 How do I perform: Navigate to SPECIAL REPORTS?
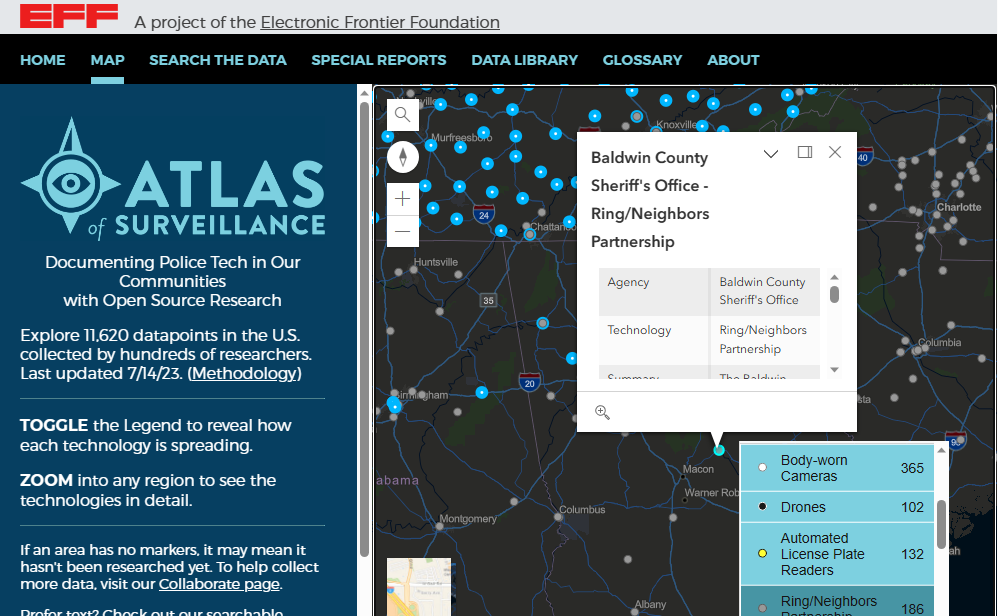pos(379,60)
